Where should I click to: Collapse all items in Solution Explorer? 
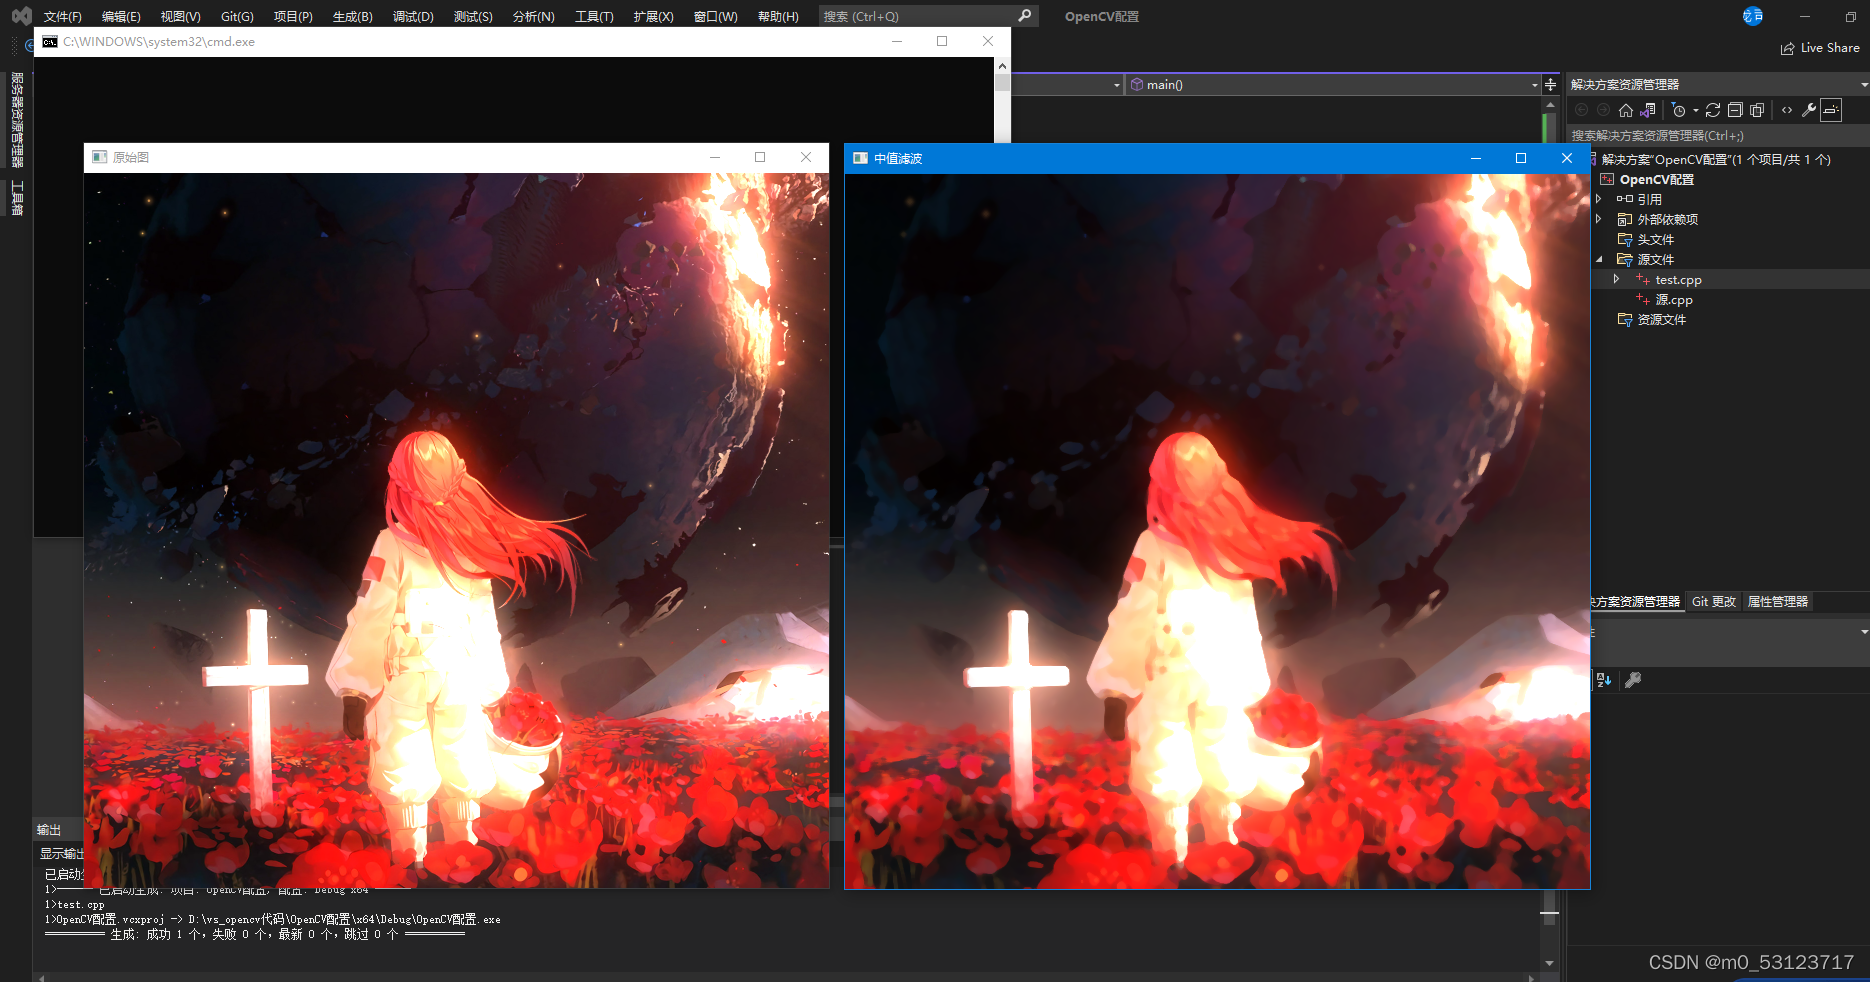tap(1735, 110)
